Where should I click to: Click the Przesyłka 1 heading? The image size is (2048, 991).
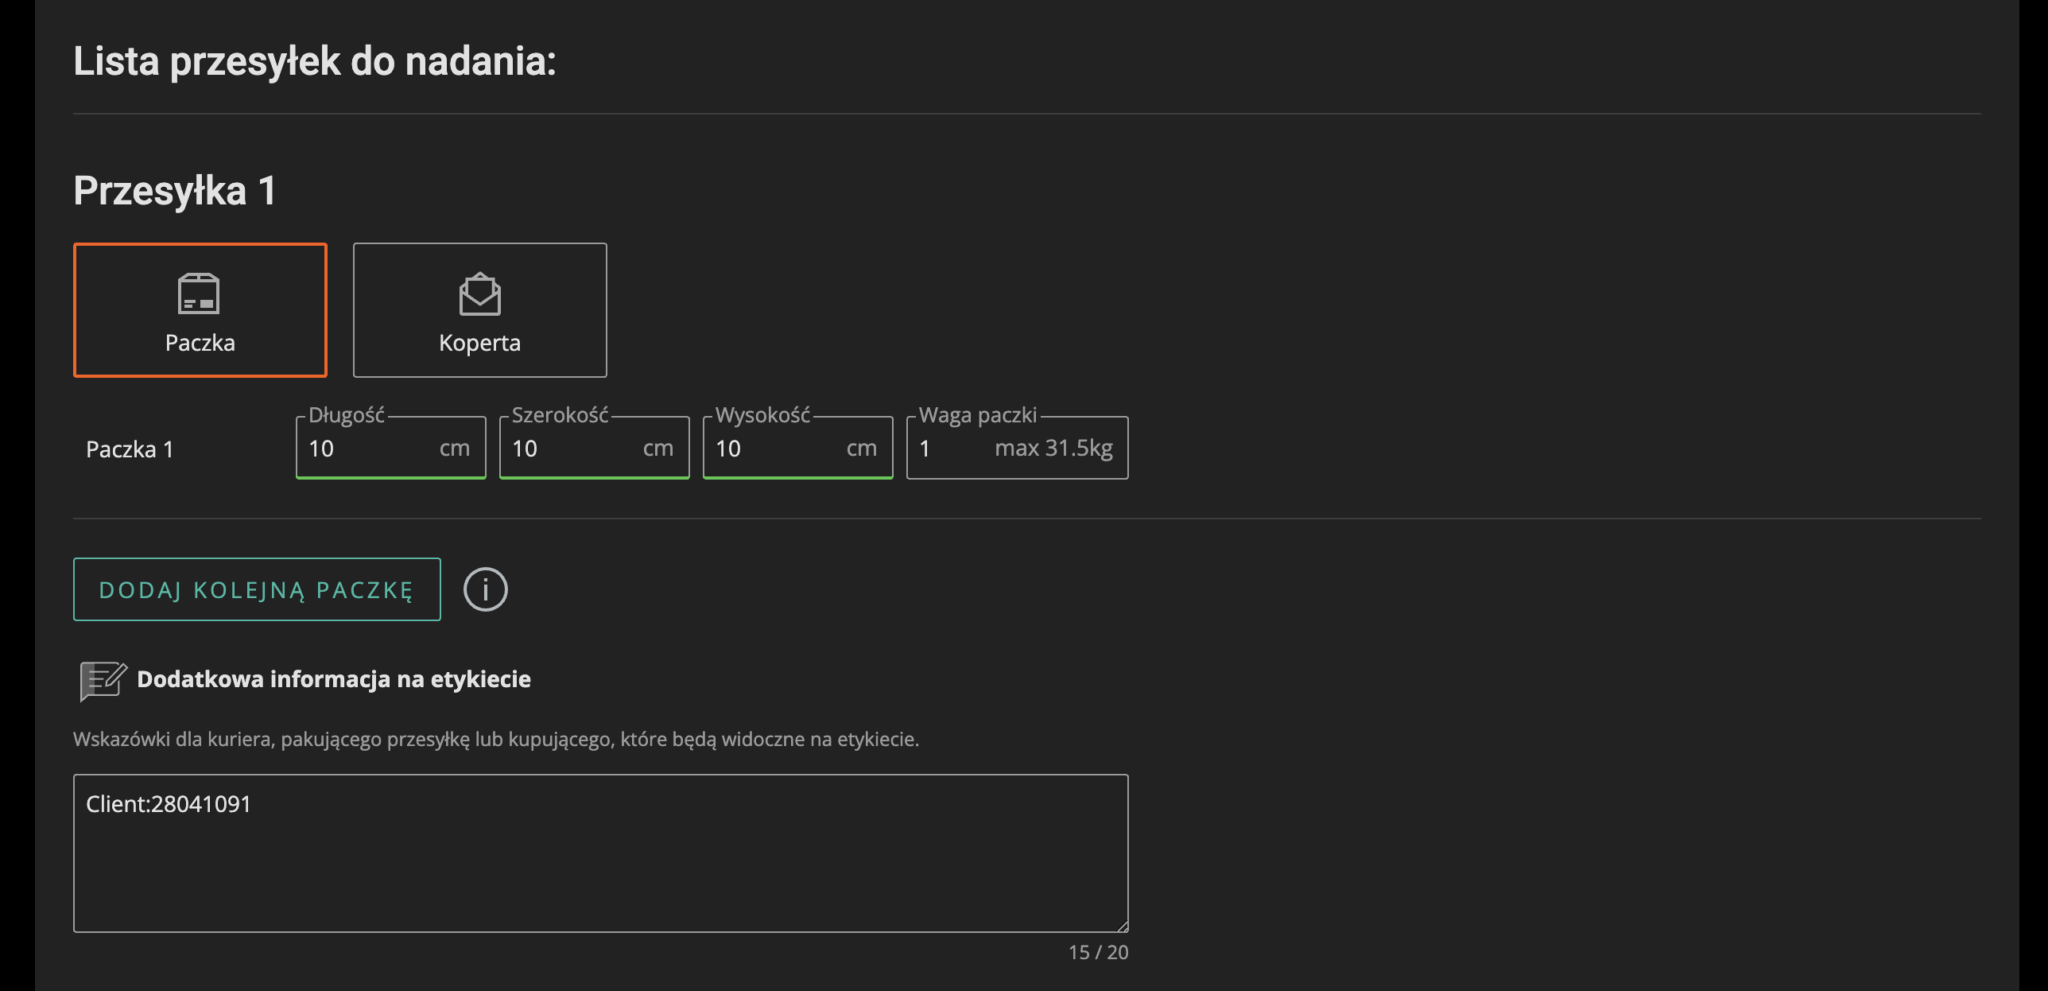tap(175, 190)
